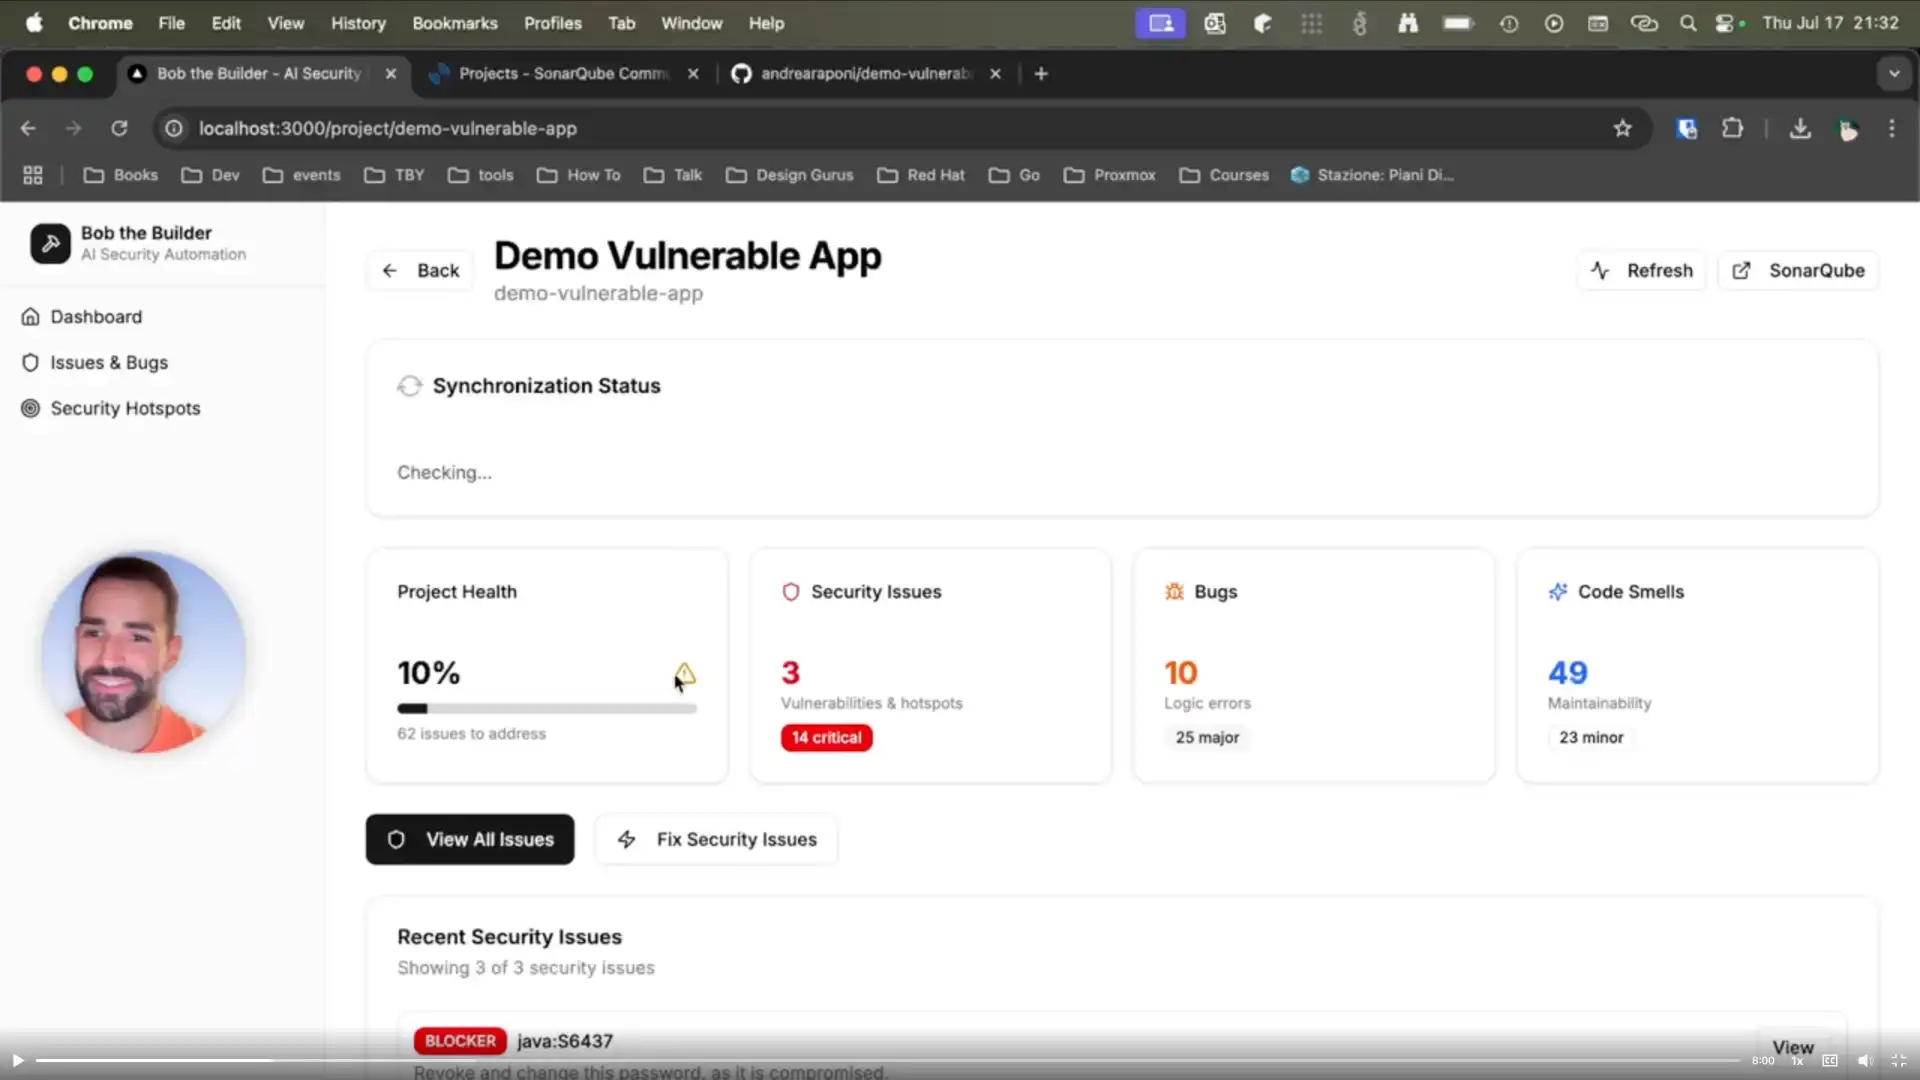Toggle closed captions on the video
1920x1080 pixels.
pyautogui.click(x=1830, y=1061)
